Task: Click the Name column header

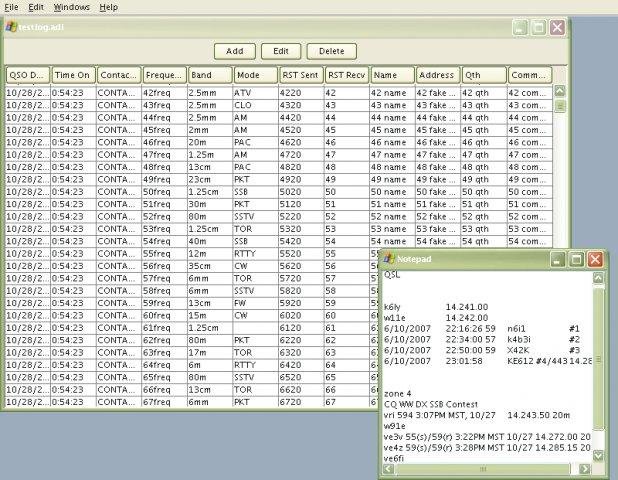Action: pyautogui.click(x=393, y=75)
